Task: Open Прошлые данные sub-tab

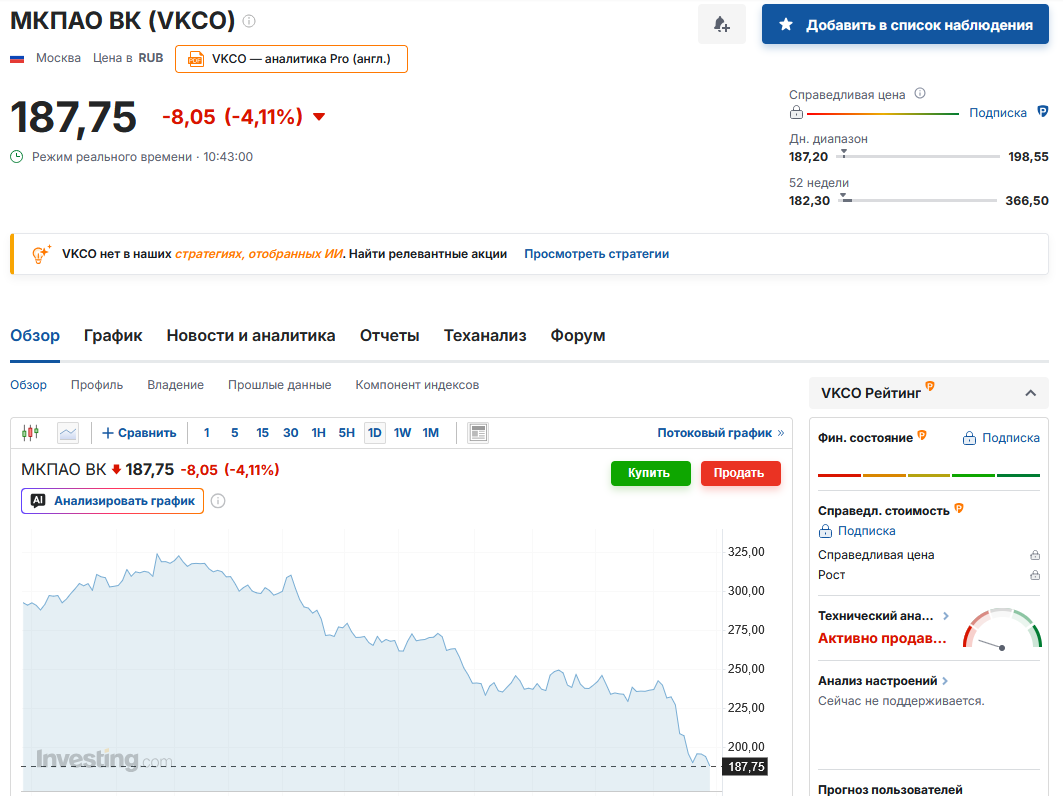Action: point(279,384)
